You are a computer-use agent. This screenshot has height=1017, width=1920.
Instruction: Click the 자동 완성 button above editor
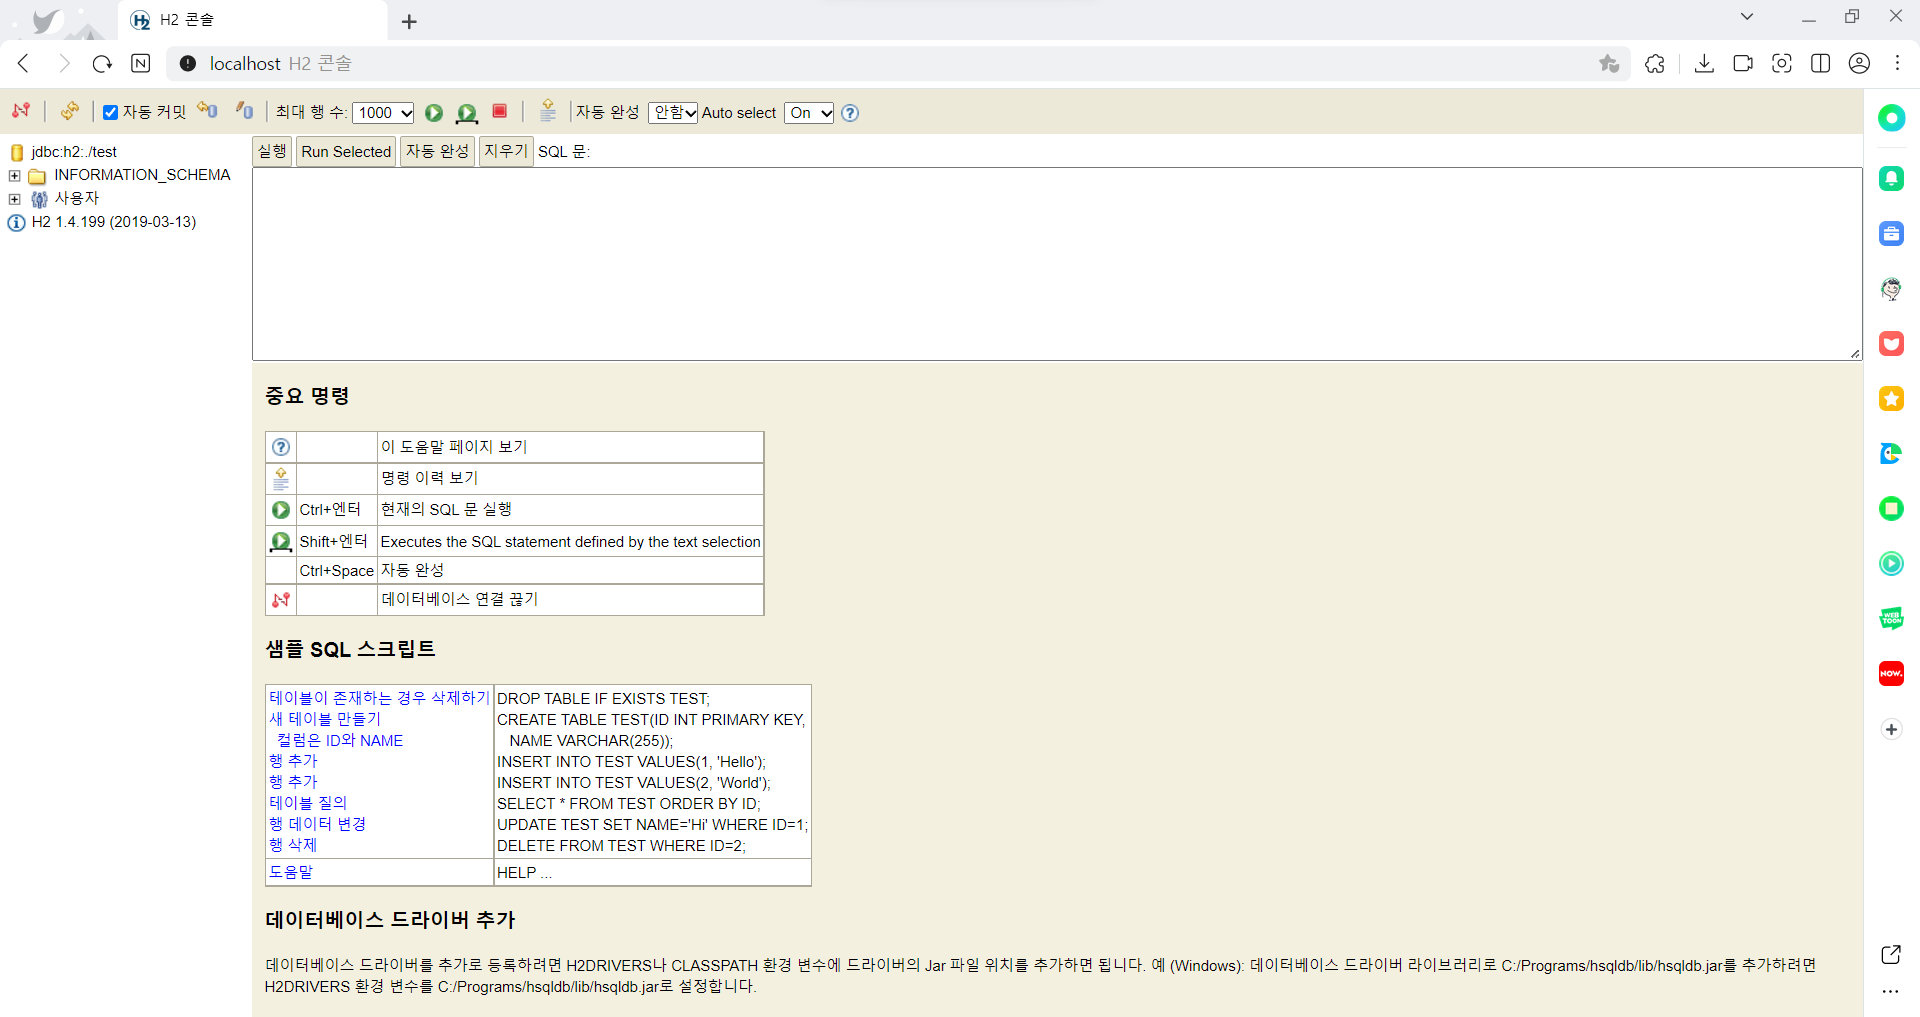pos(437,151)
